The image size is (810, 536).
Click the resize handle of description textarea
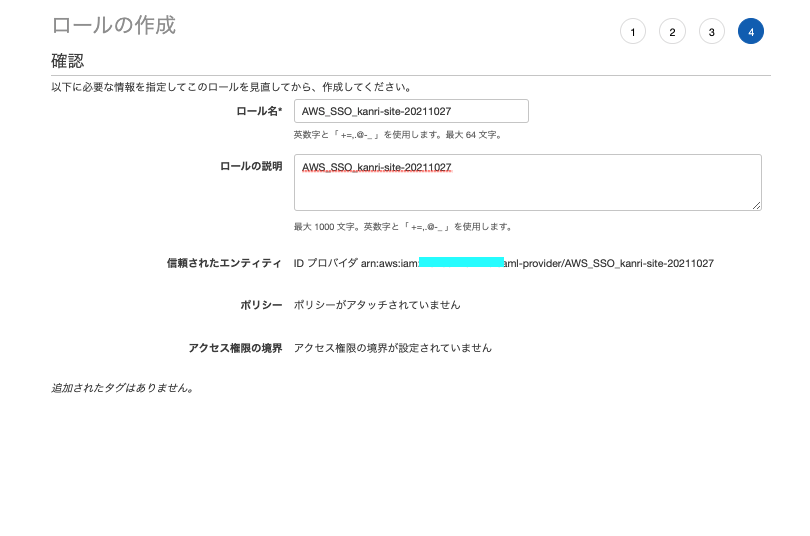[x=756, y=206]
